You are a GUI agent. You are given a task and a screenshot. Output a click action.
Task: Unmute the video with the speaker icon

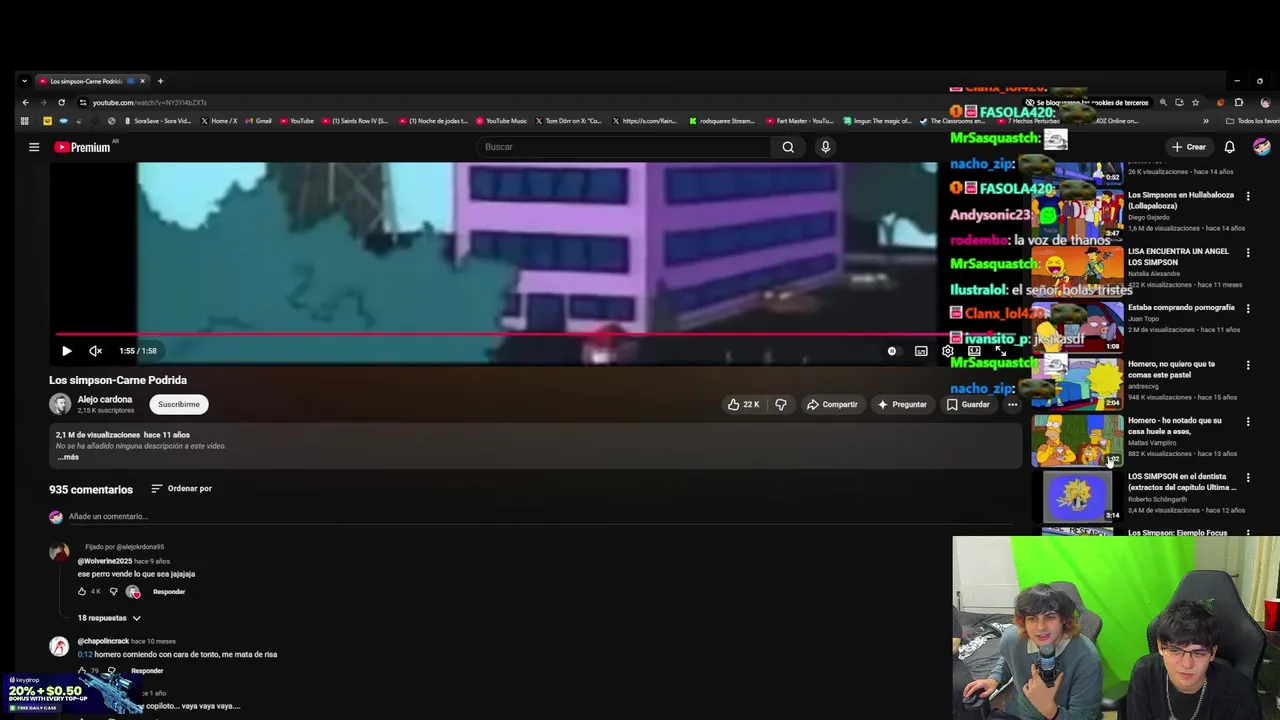[x=96, y=351]
